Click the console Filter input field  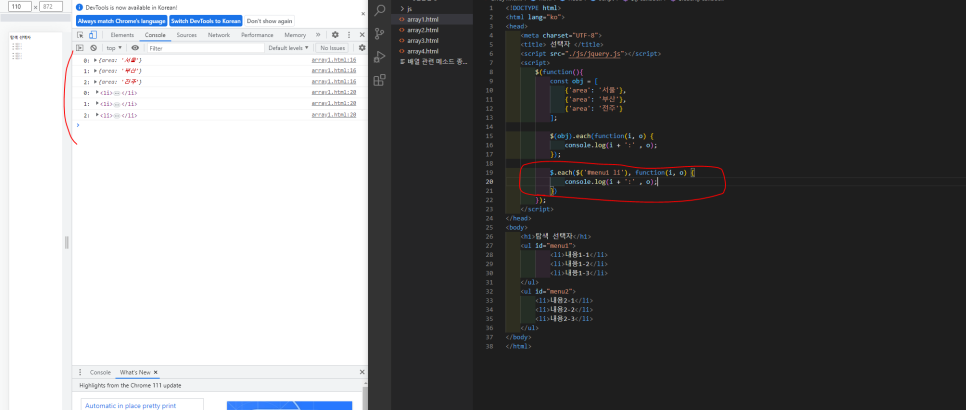click(x=205, y=47)
